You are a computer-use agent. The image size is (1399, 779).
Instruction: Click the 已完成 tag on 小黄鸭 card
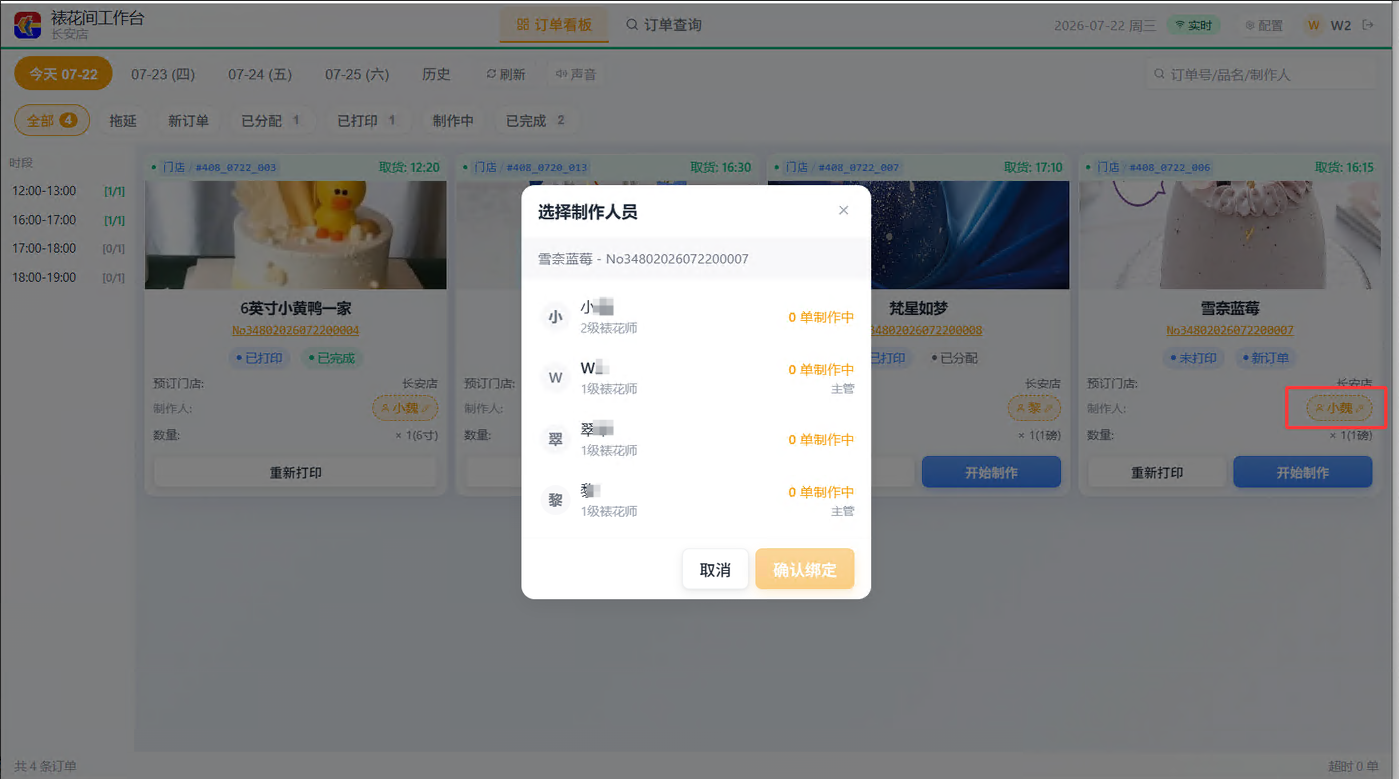pyautogui.click(x=334, y=357)
